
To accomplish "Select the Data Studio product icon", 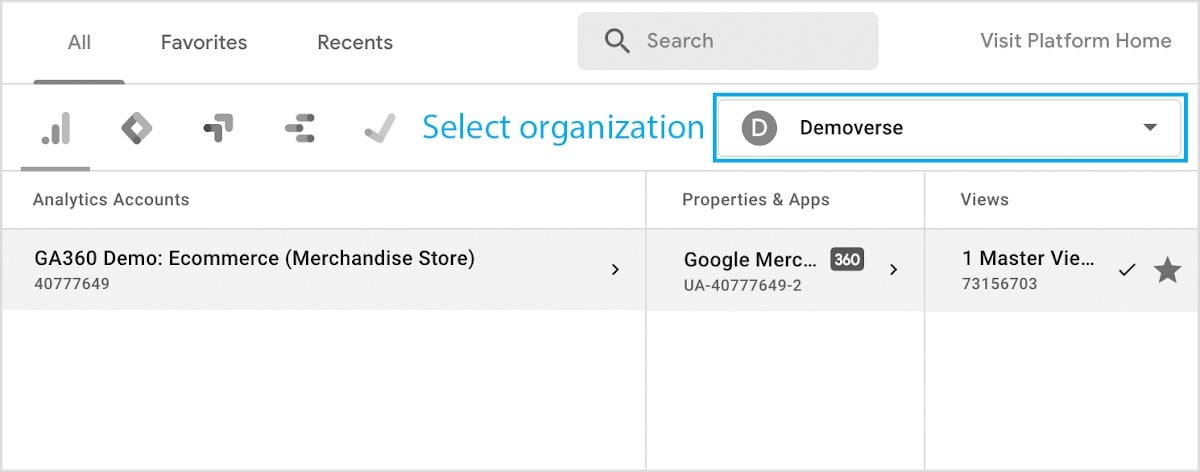I will [299, 129].
